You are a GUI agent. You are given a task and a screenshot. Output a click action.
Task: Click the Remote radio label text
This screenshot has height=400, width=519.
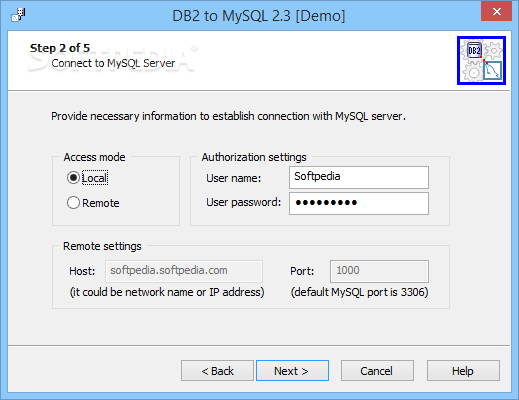coord(101,203)
